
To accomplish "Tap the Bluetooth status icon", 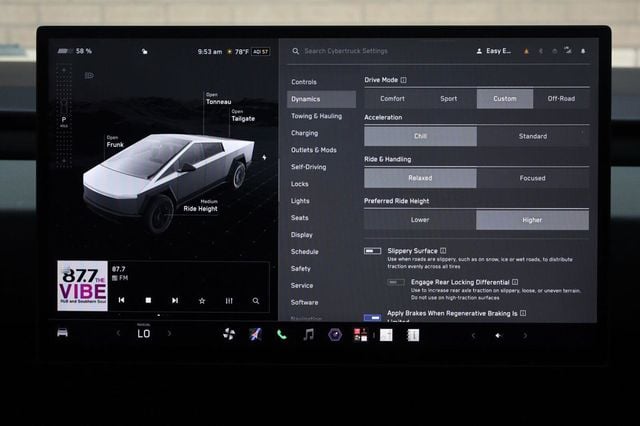I will [x=541, y=51].
